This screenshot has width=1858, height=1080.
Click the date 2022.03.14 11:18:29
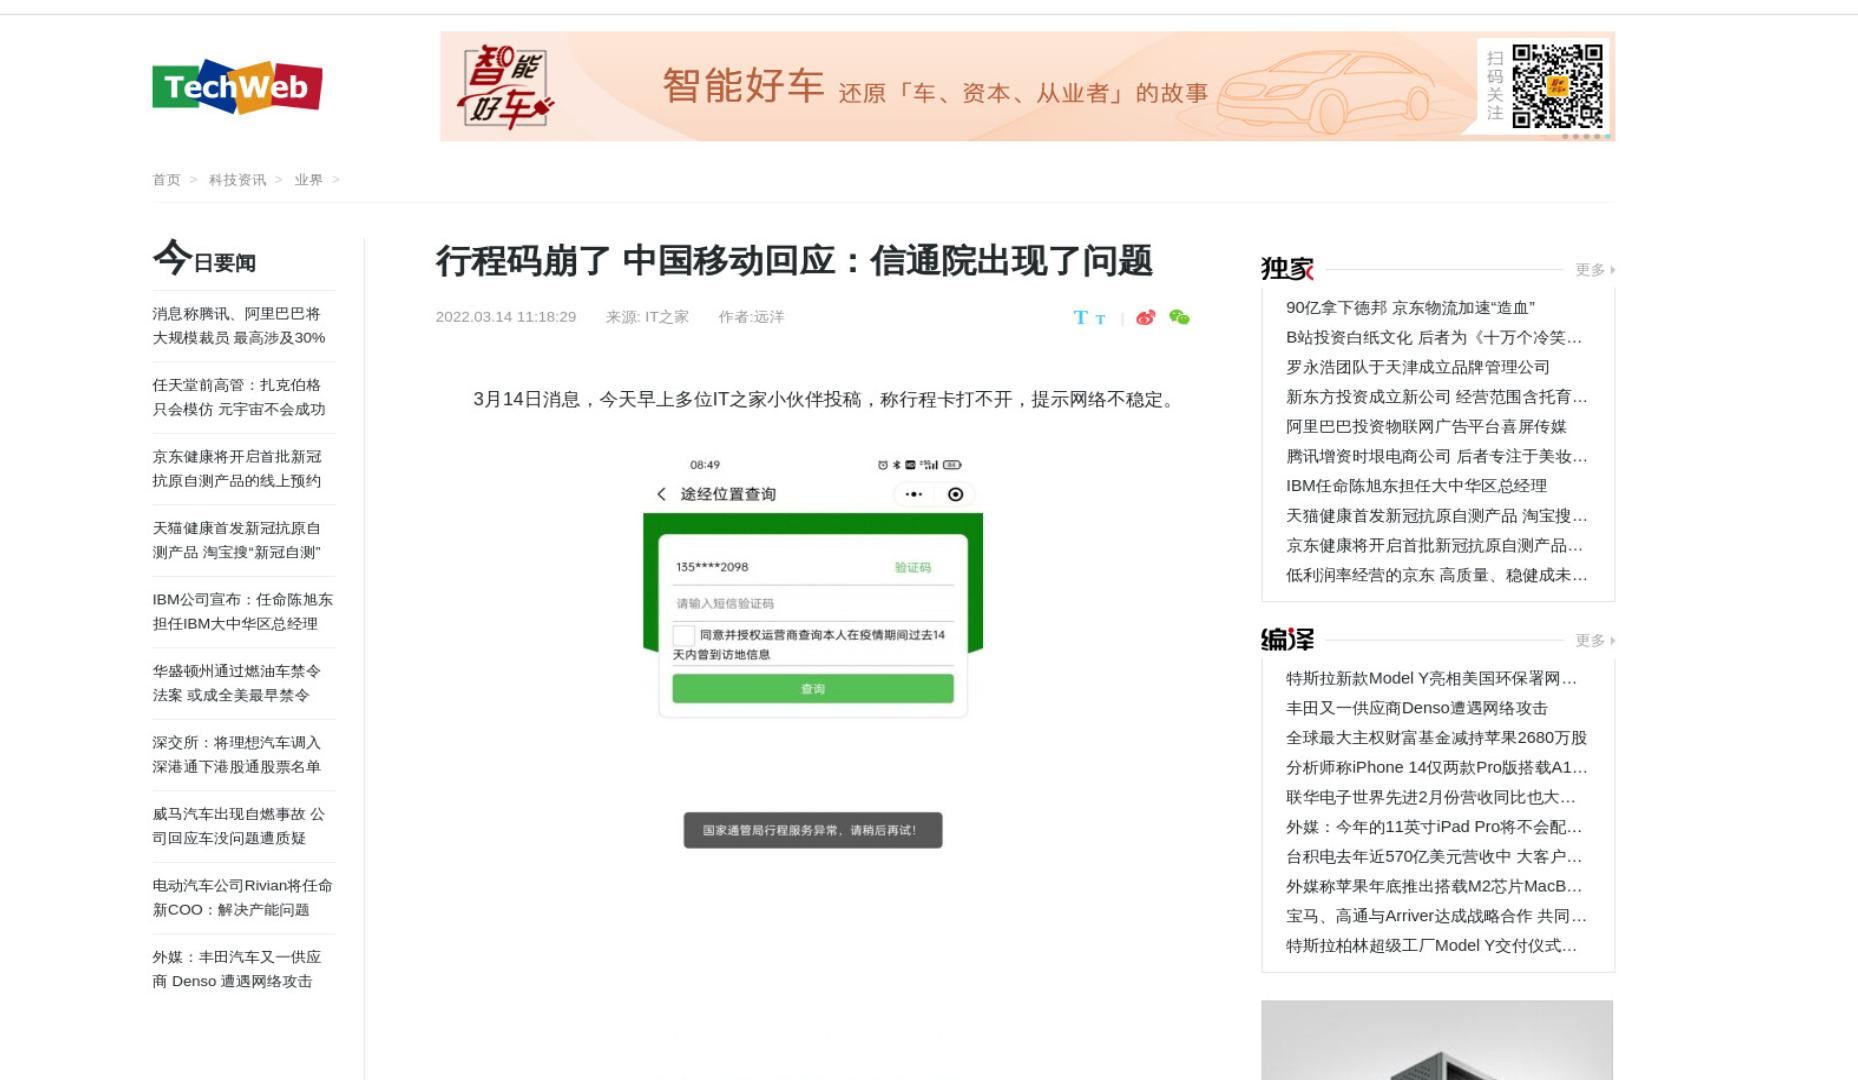point(506,317)
